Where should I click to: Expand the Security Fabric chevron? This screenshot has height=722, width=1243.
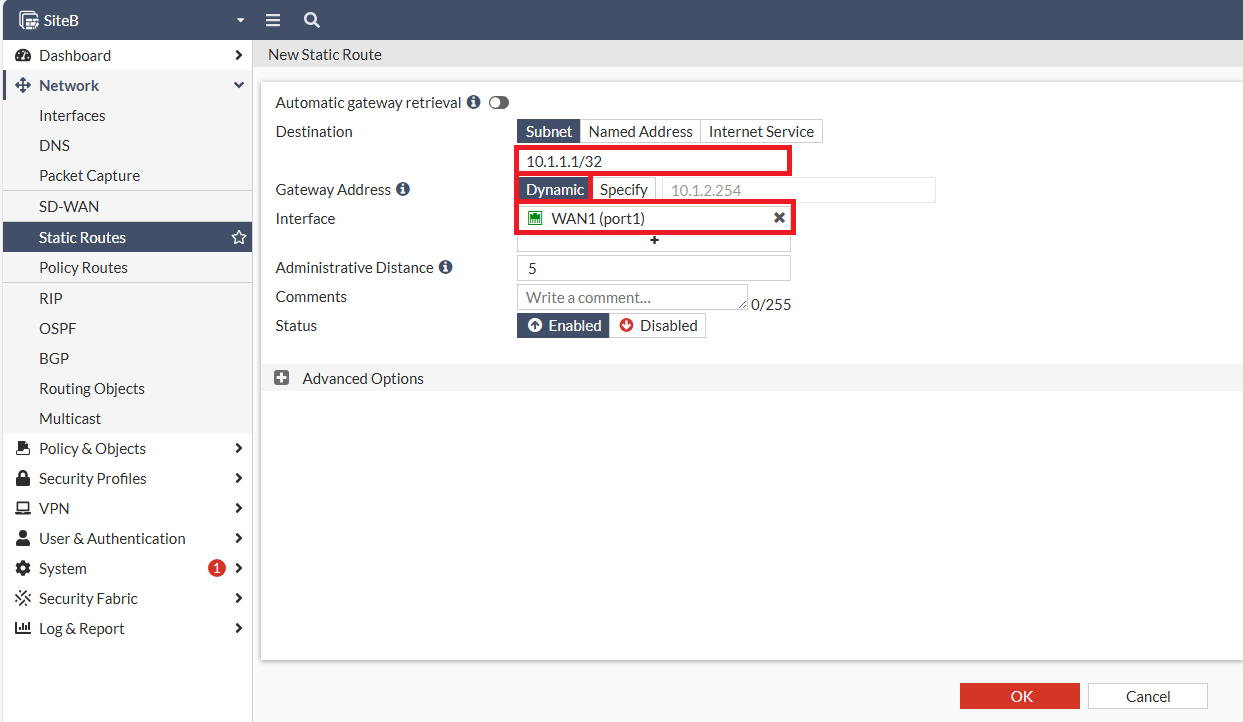coord(238,598)
